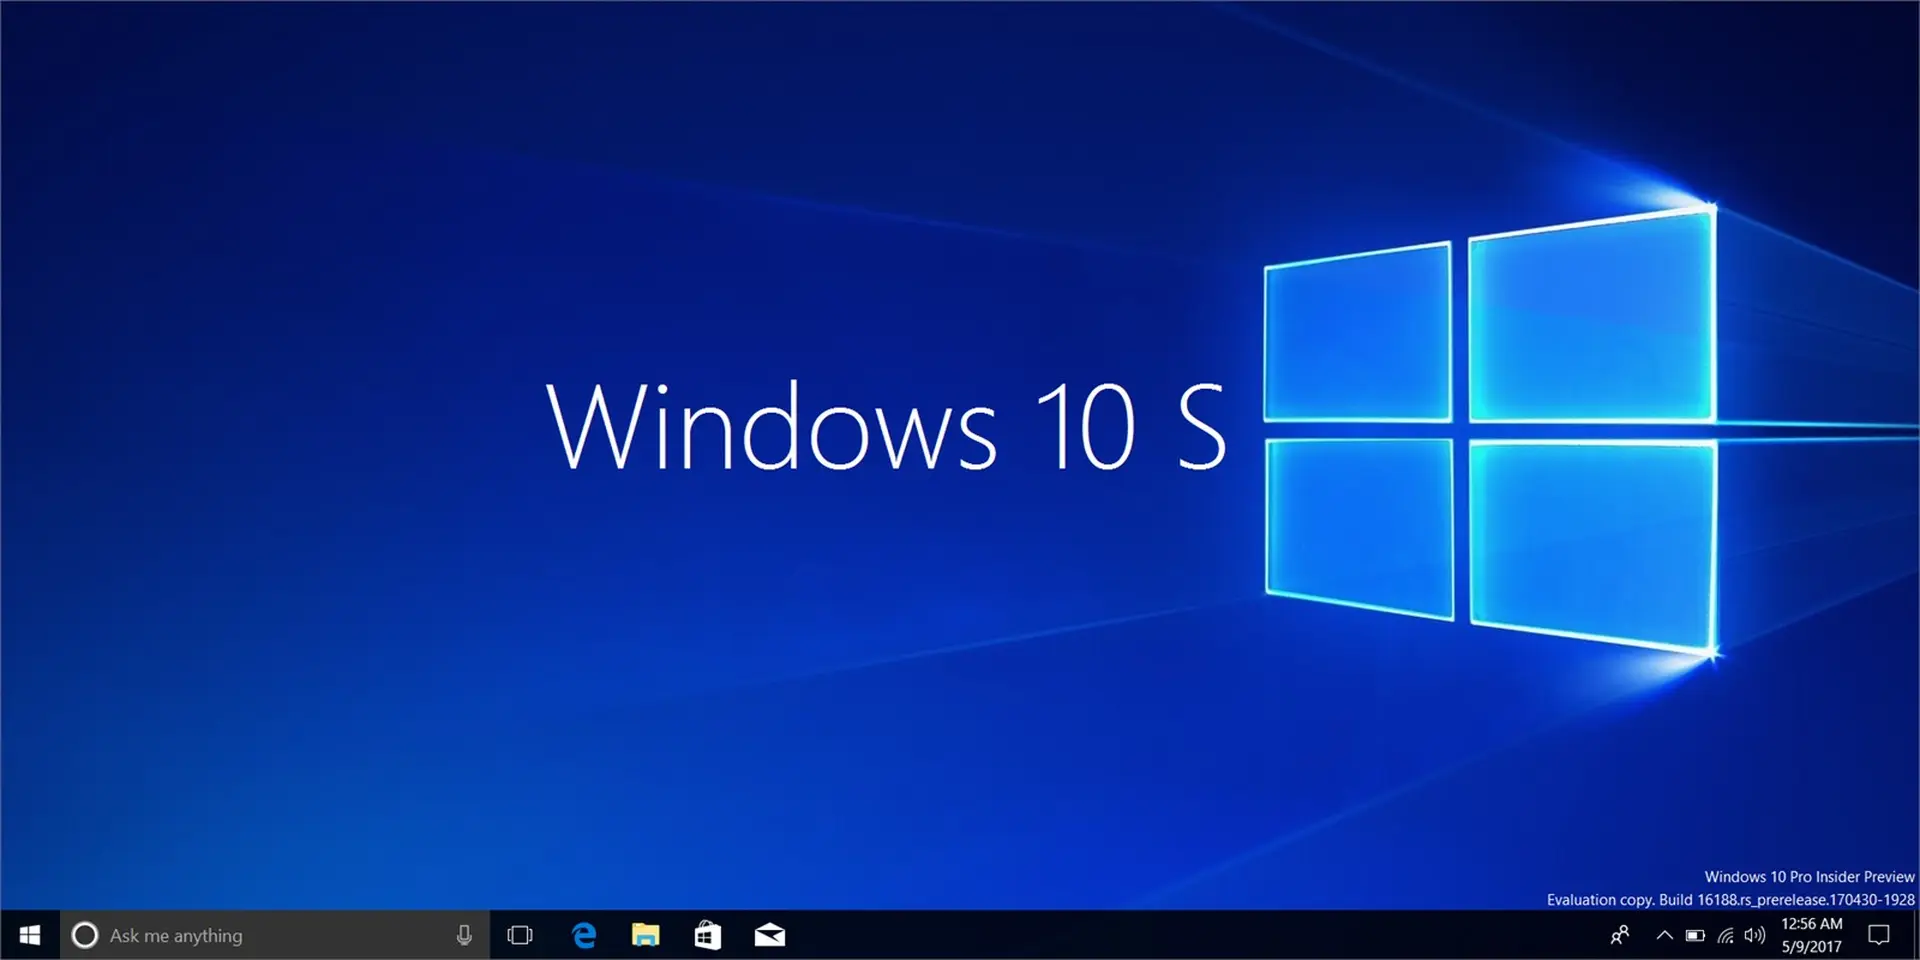Open the Windows Store app
The width and height of the screenshot is (1920, 960).
[708, 935]
